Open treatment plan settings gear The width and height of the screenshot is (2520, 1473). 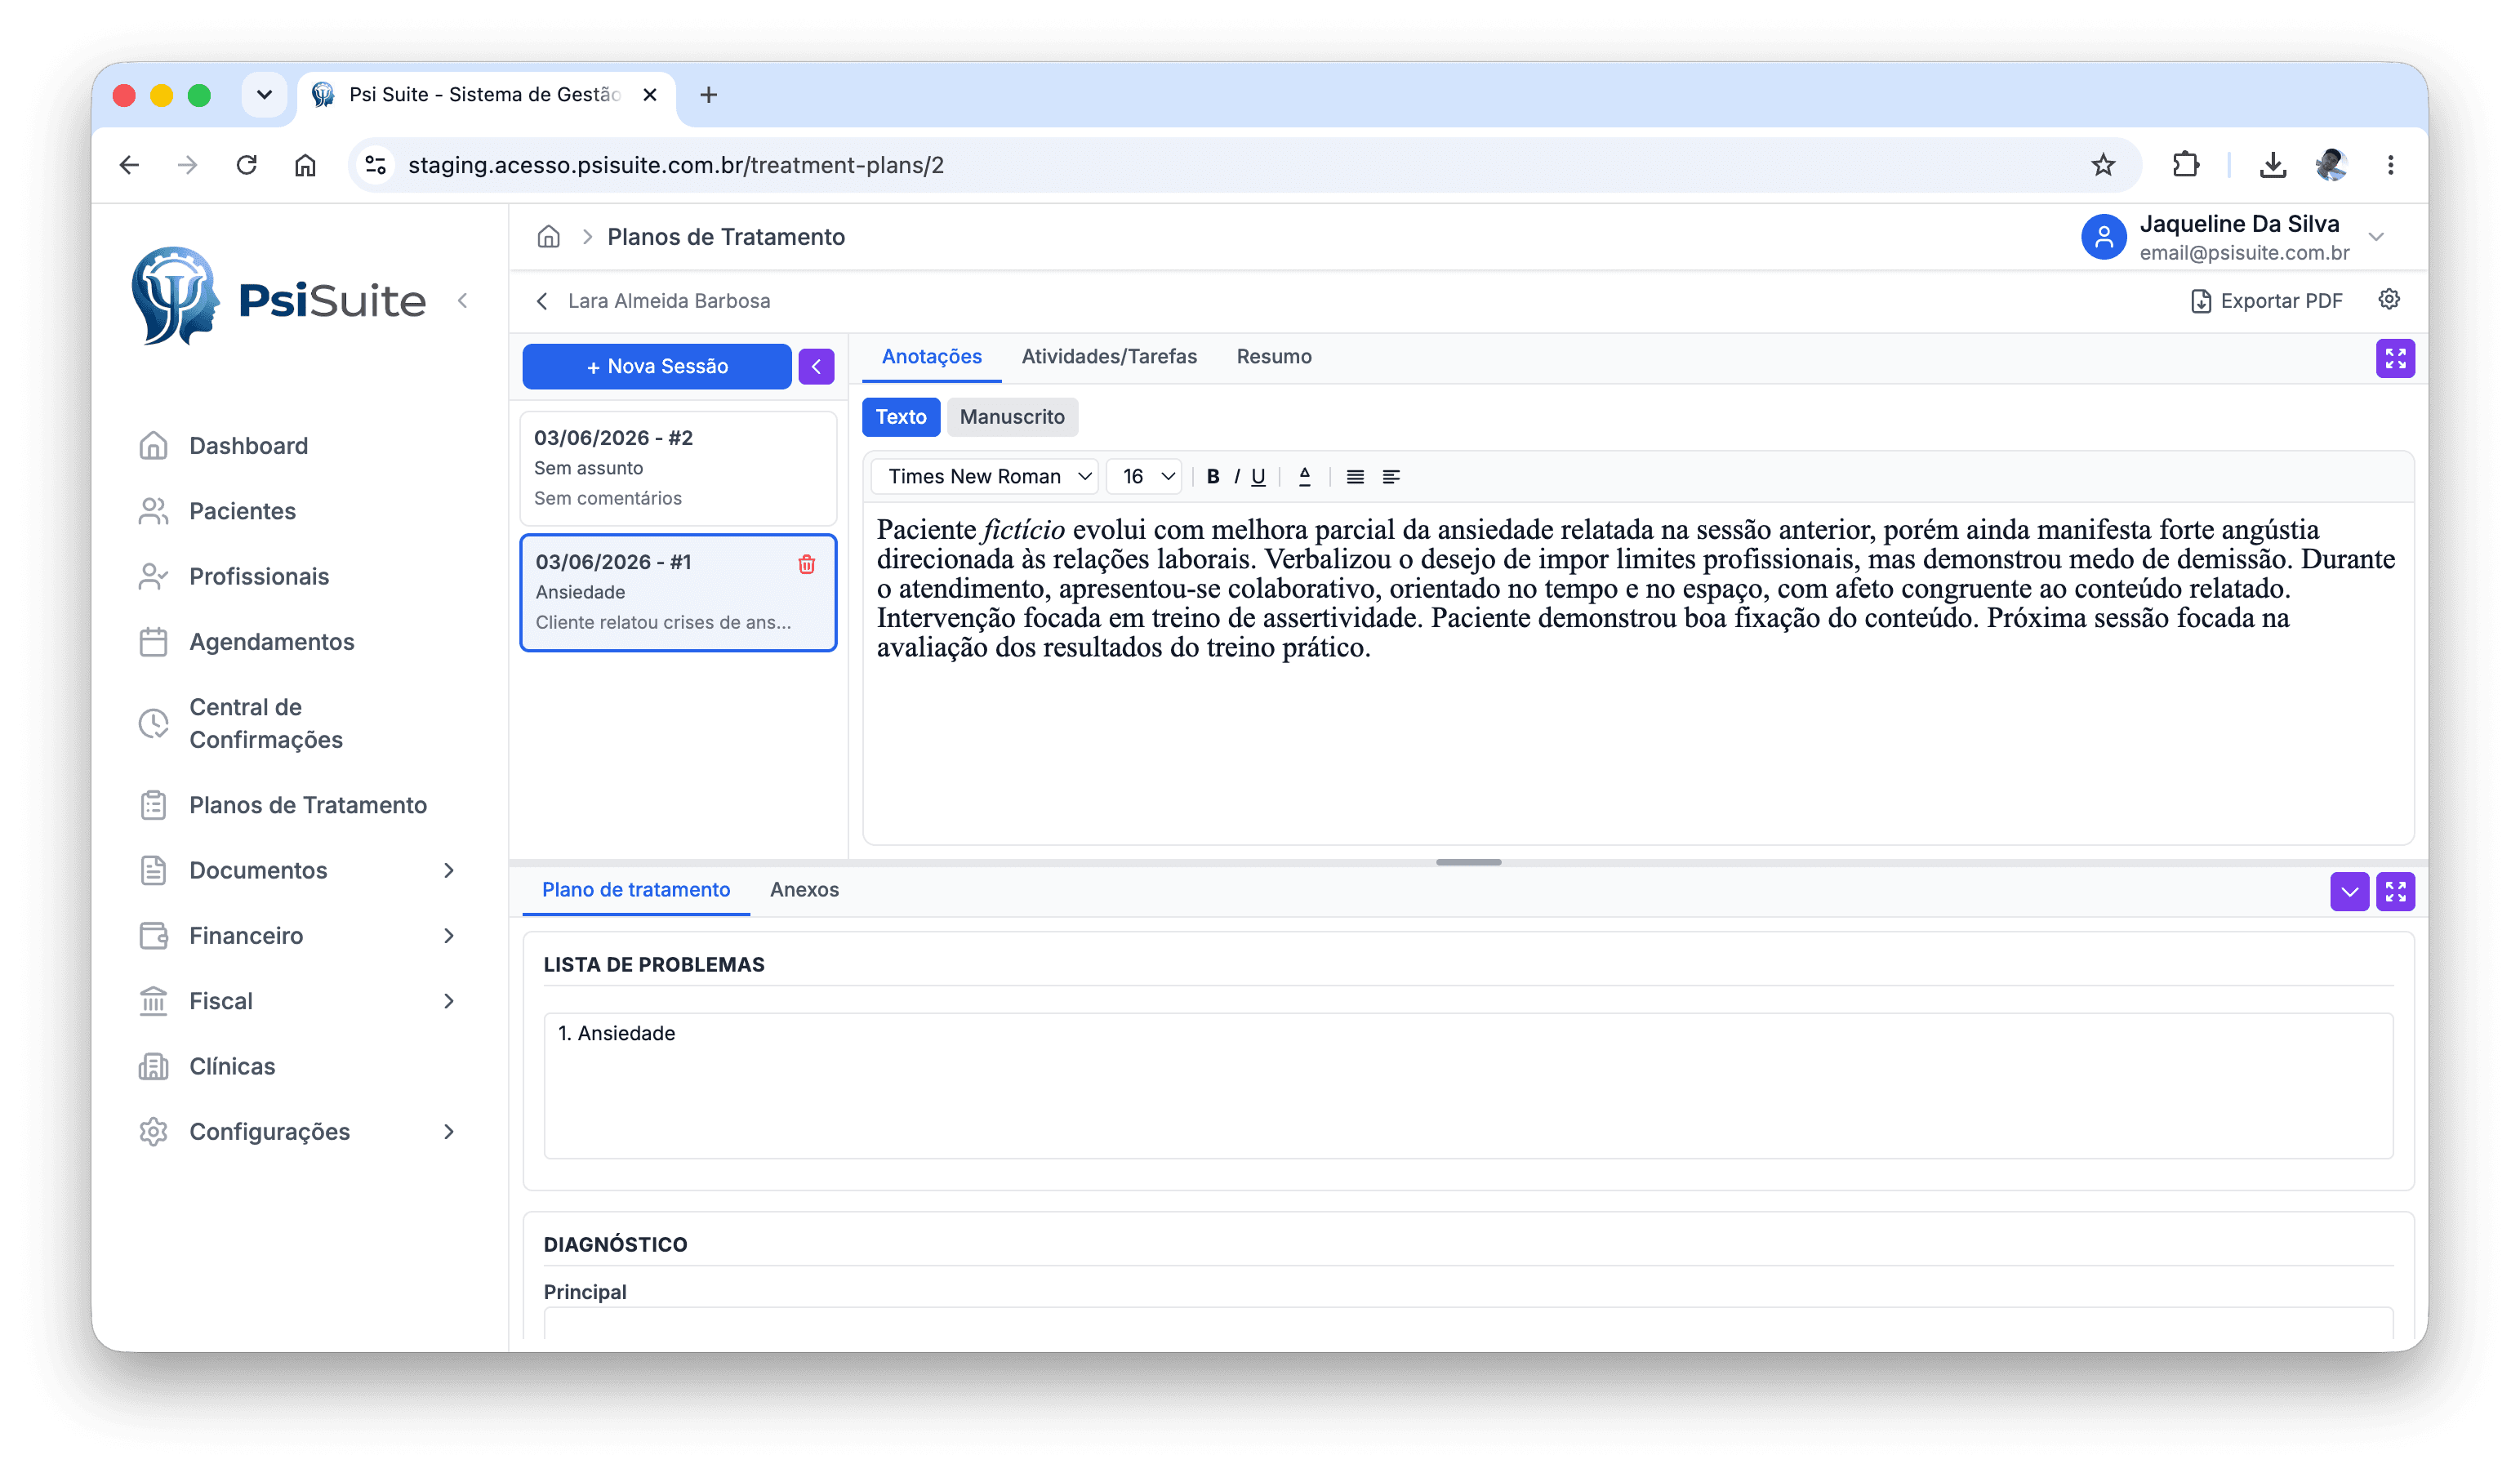[2388, 300]
